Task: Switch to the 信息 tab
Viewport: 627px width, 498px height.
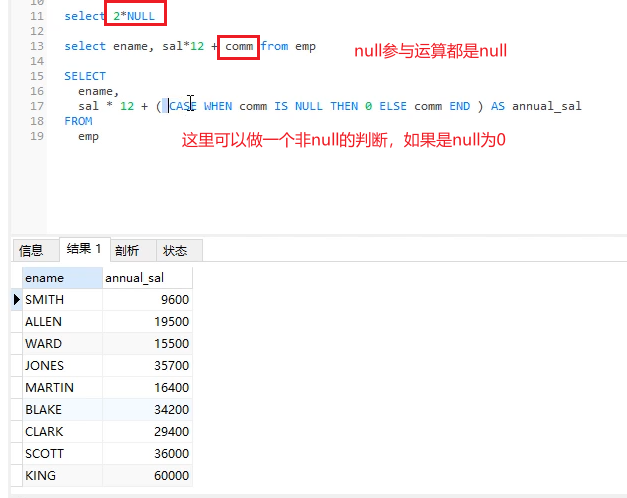Action: click(36, 250)
